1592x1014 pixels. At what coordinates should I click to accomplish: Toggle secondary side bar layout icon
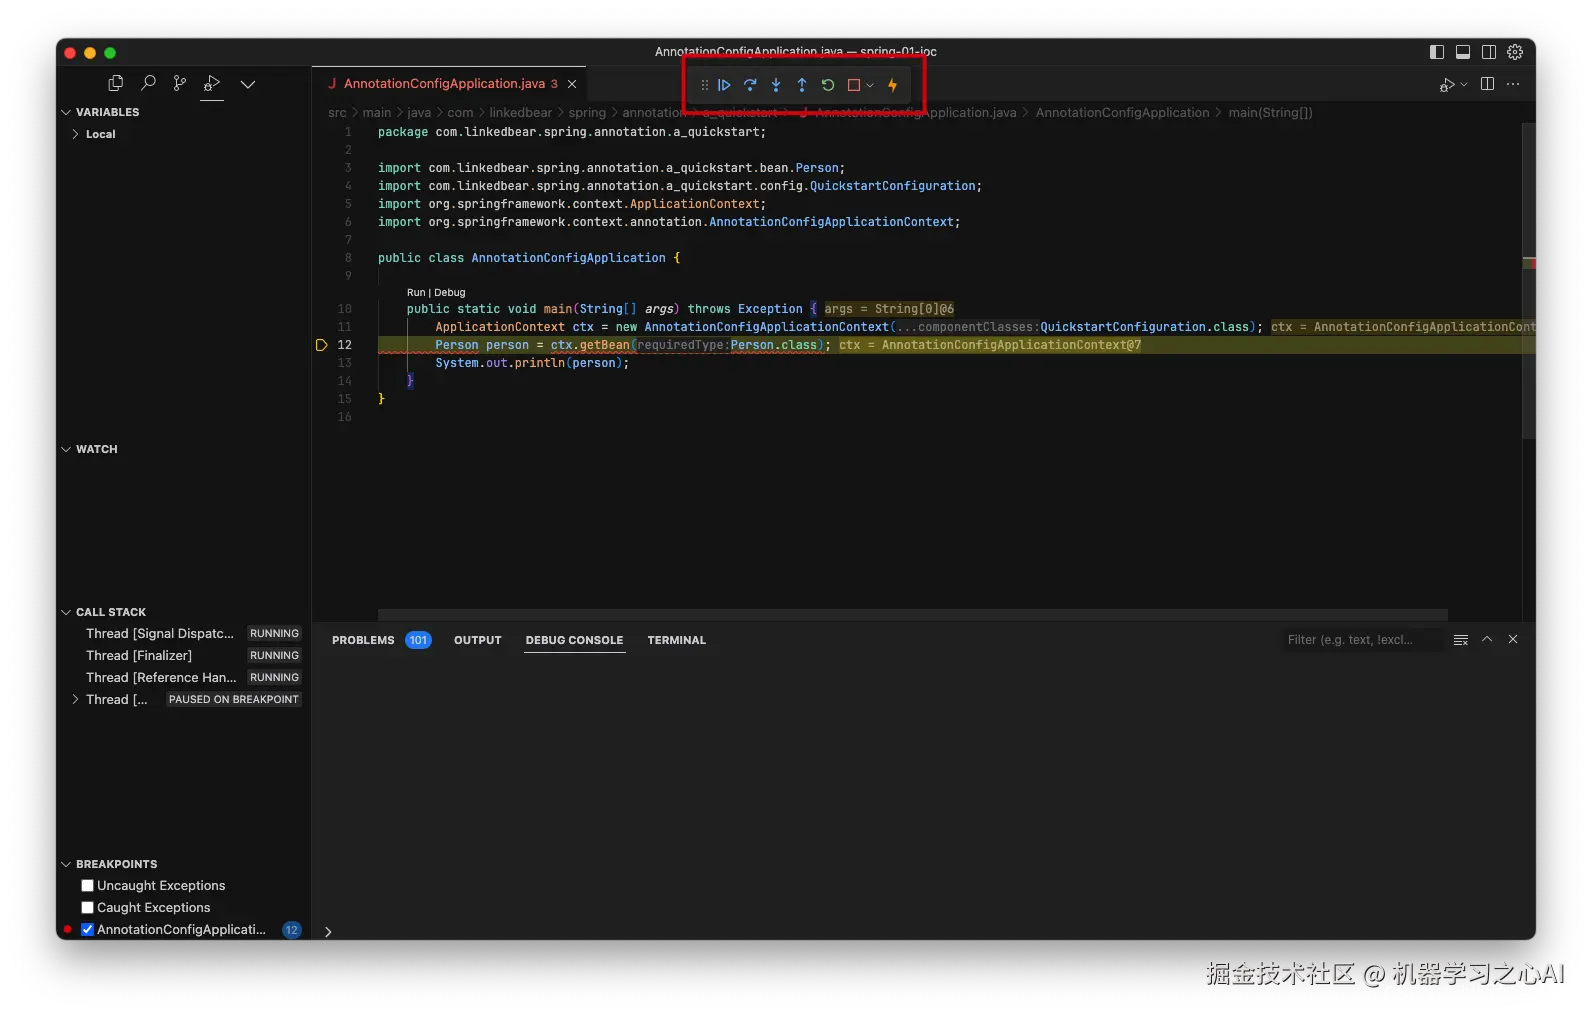click(x=1489, y=52)
